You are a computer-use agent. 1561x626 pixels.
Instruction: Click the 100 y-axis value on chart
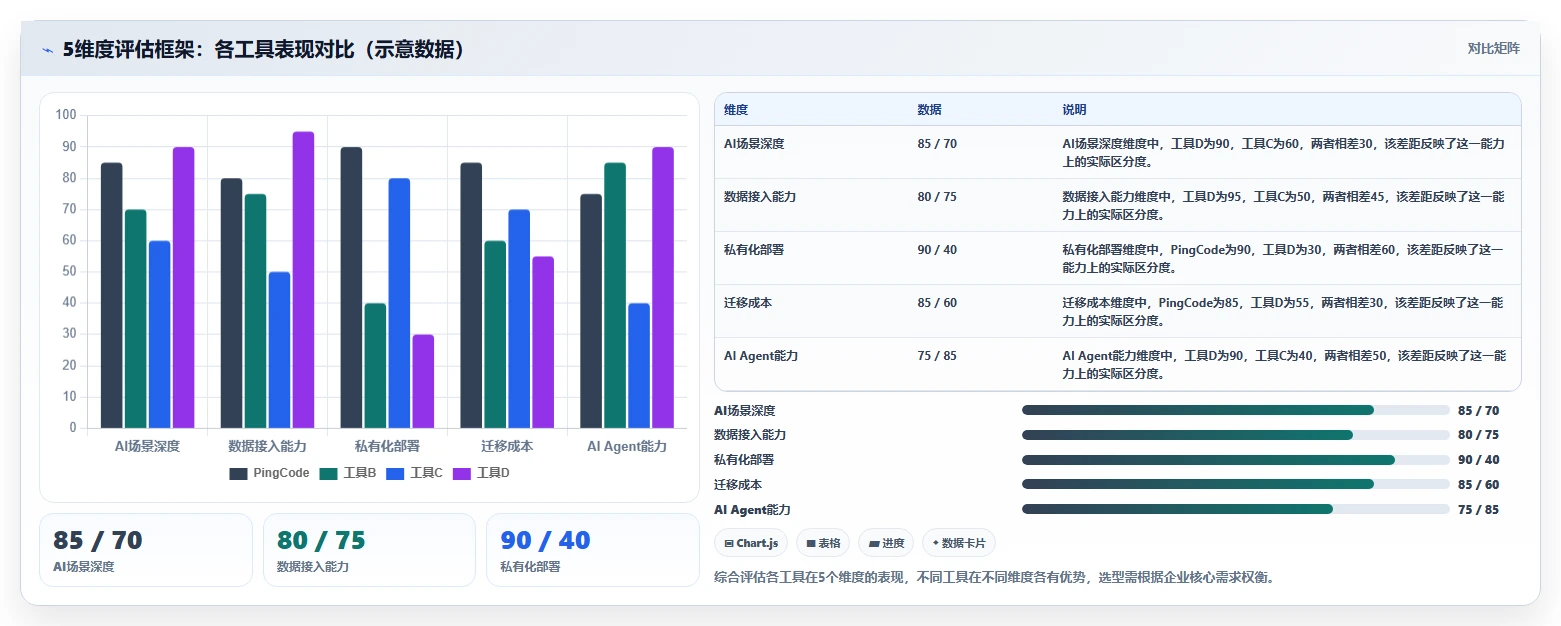[66, 115]
